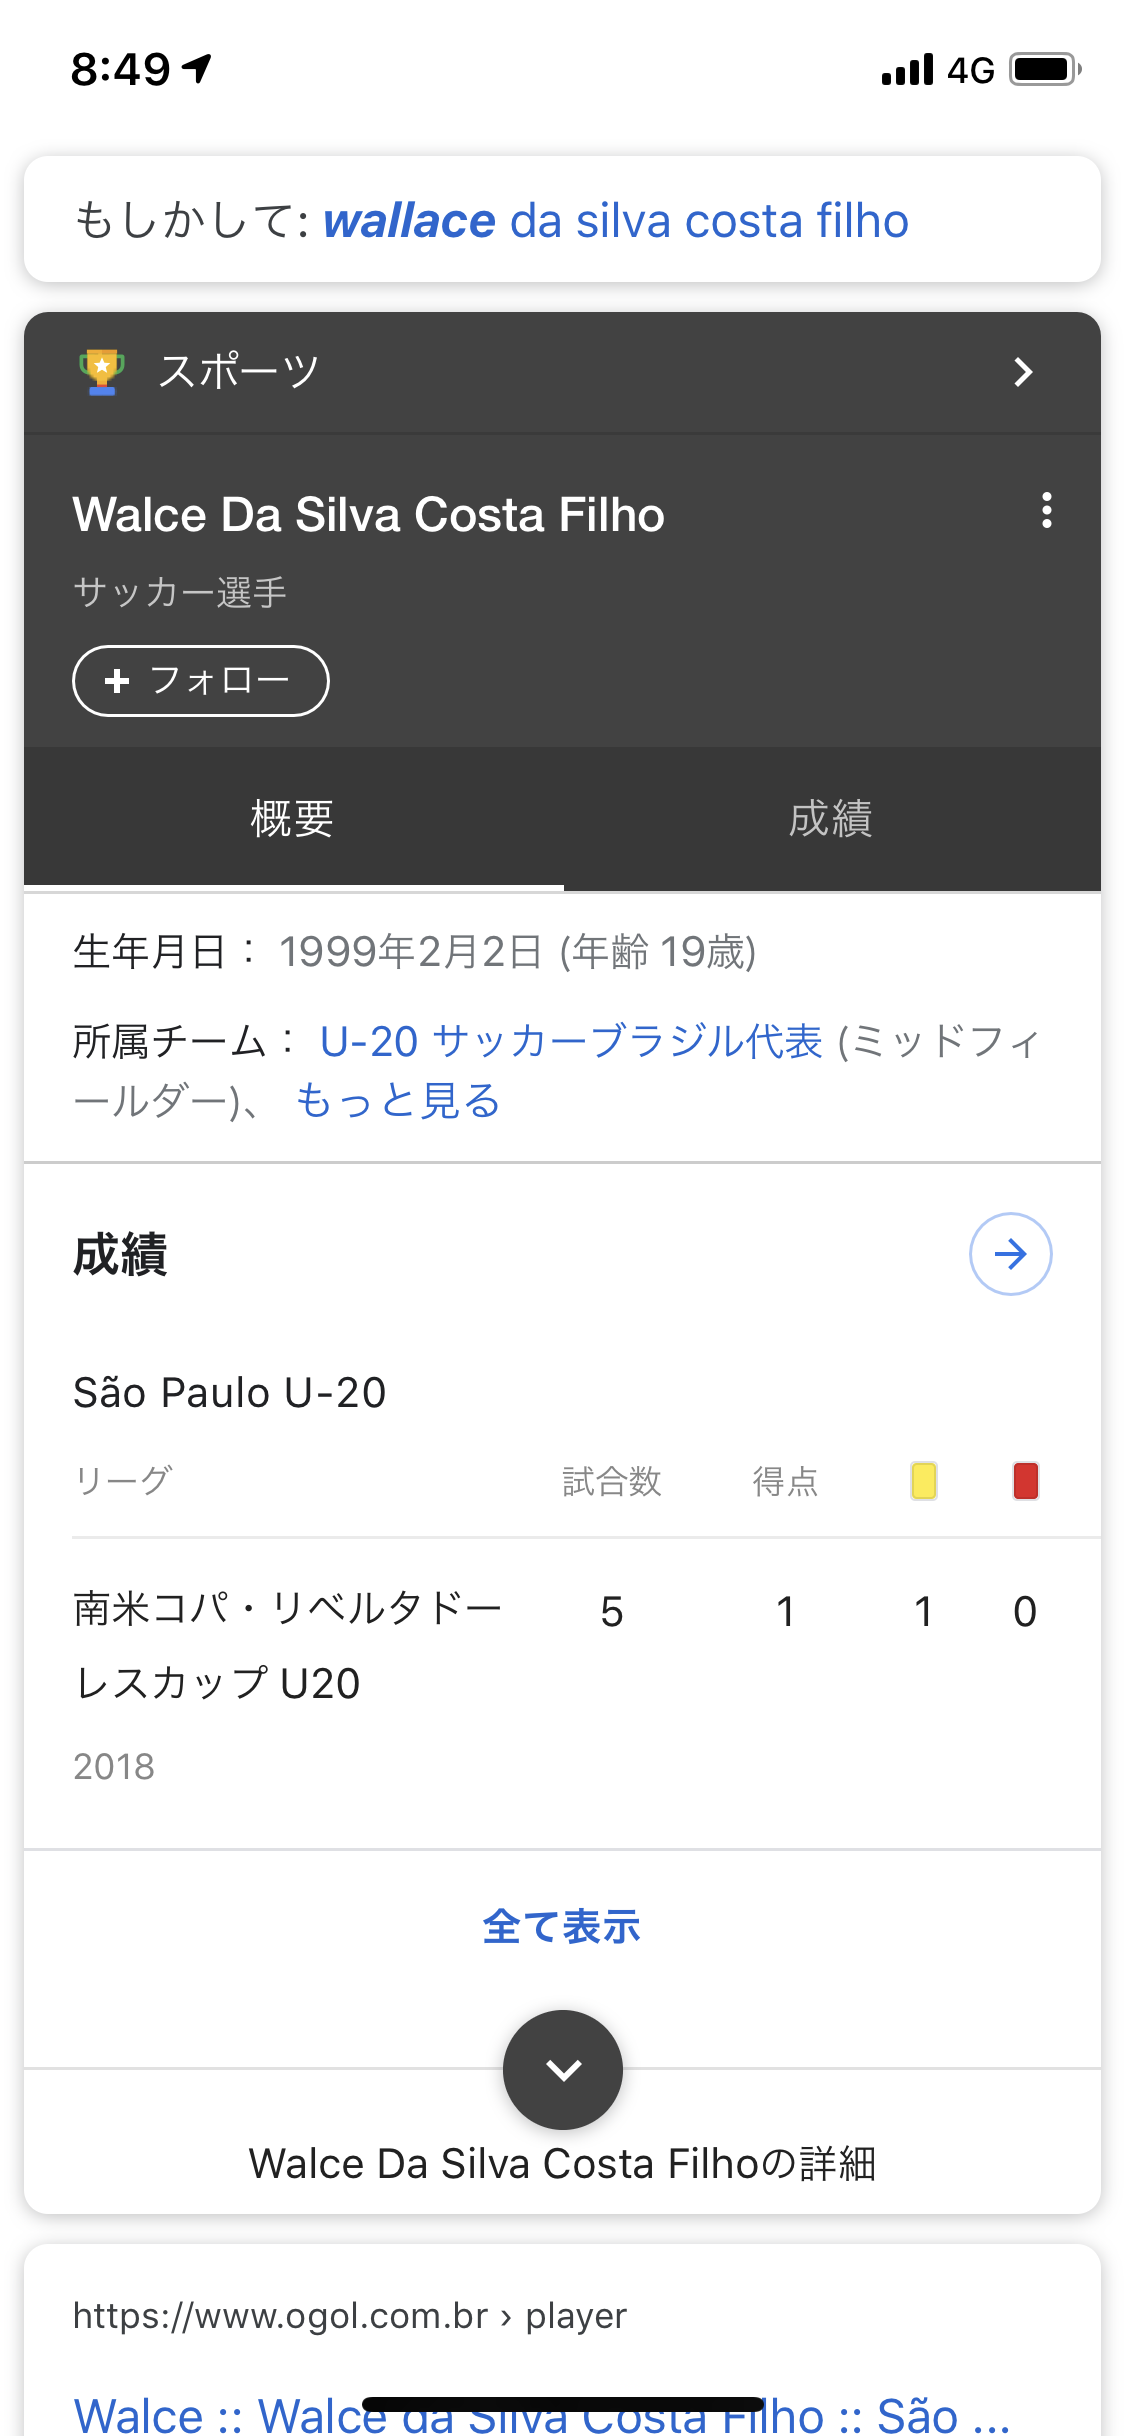Tap the 南米コパ・リベルタドーレスカップ U20 row
The width and height of the screenshot is (1125, 2436).
(x=288, y=1646)
